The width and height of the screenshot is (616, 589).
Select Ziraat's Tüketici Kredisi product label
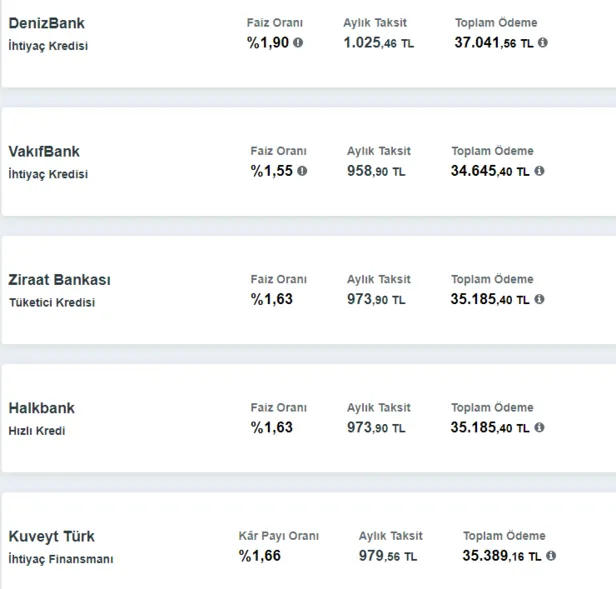click(x=52, y=303)
